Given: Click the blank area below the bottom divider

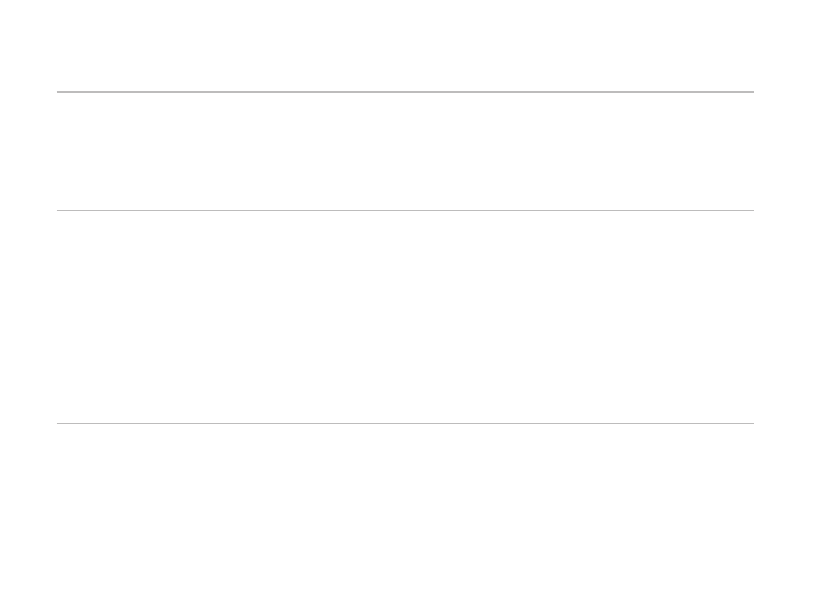Looking at the screenshot, I should point(404,508).
